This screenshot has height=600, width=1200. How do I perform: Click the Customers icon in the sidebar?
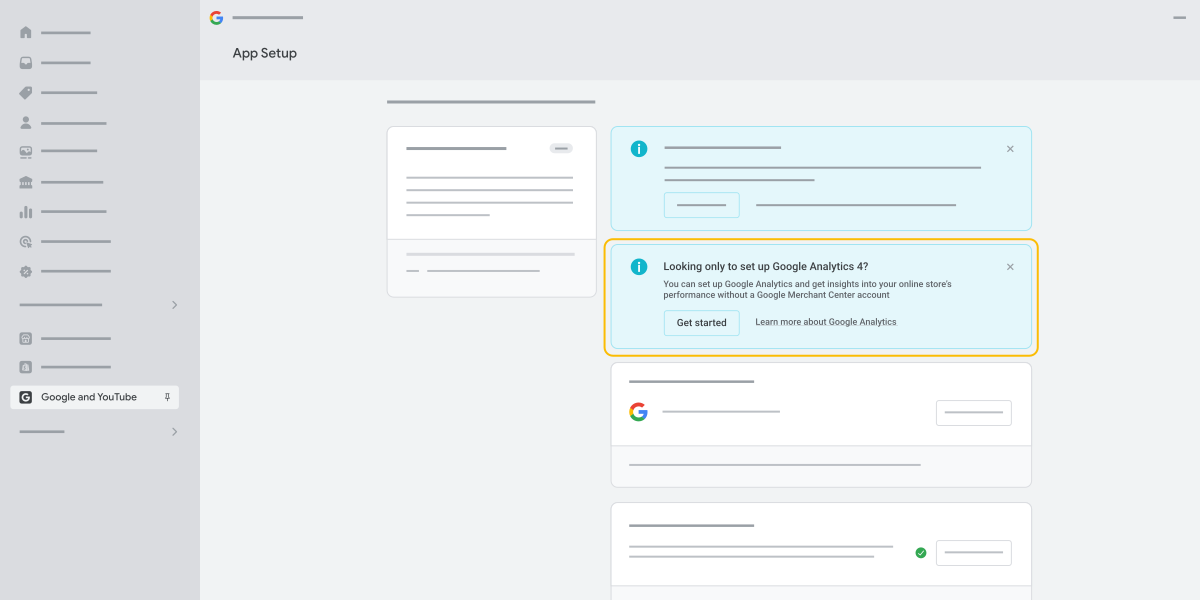(x=25, y=122)
